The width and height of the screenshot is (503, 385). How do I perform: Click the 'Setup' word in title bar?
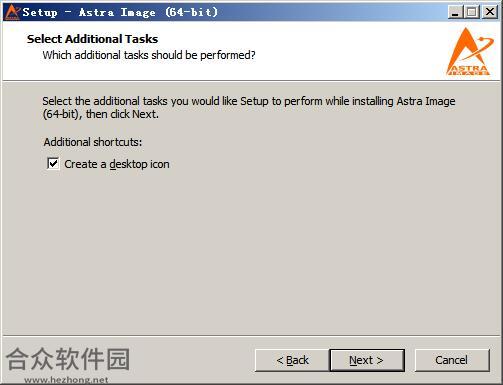[40, 13]
